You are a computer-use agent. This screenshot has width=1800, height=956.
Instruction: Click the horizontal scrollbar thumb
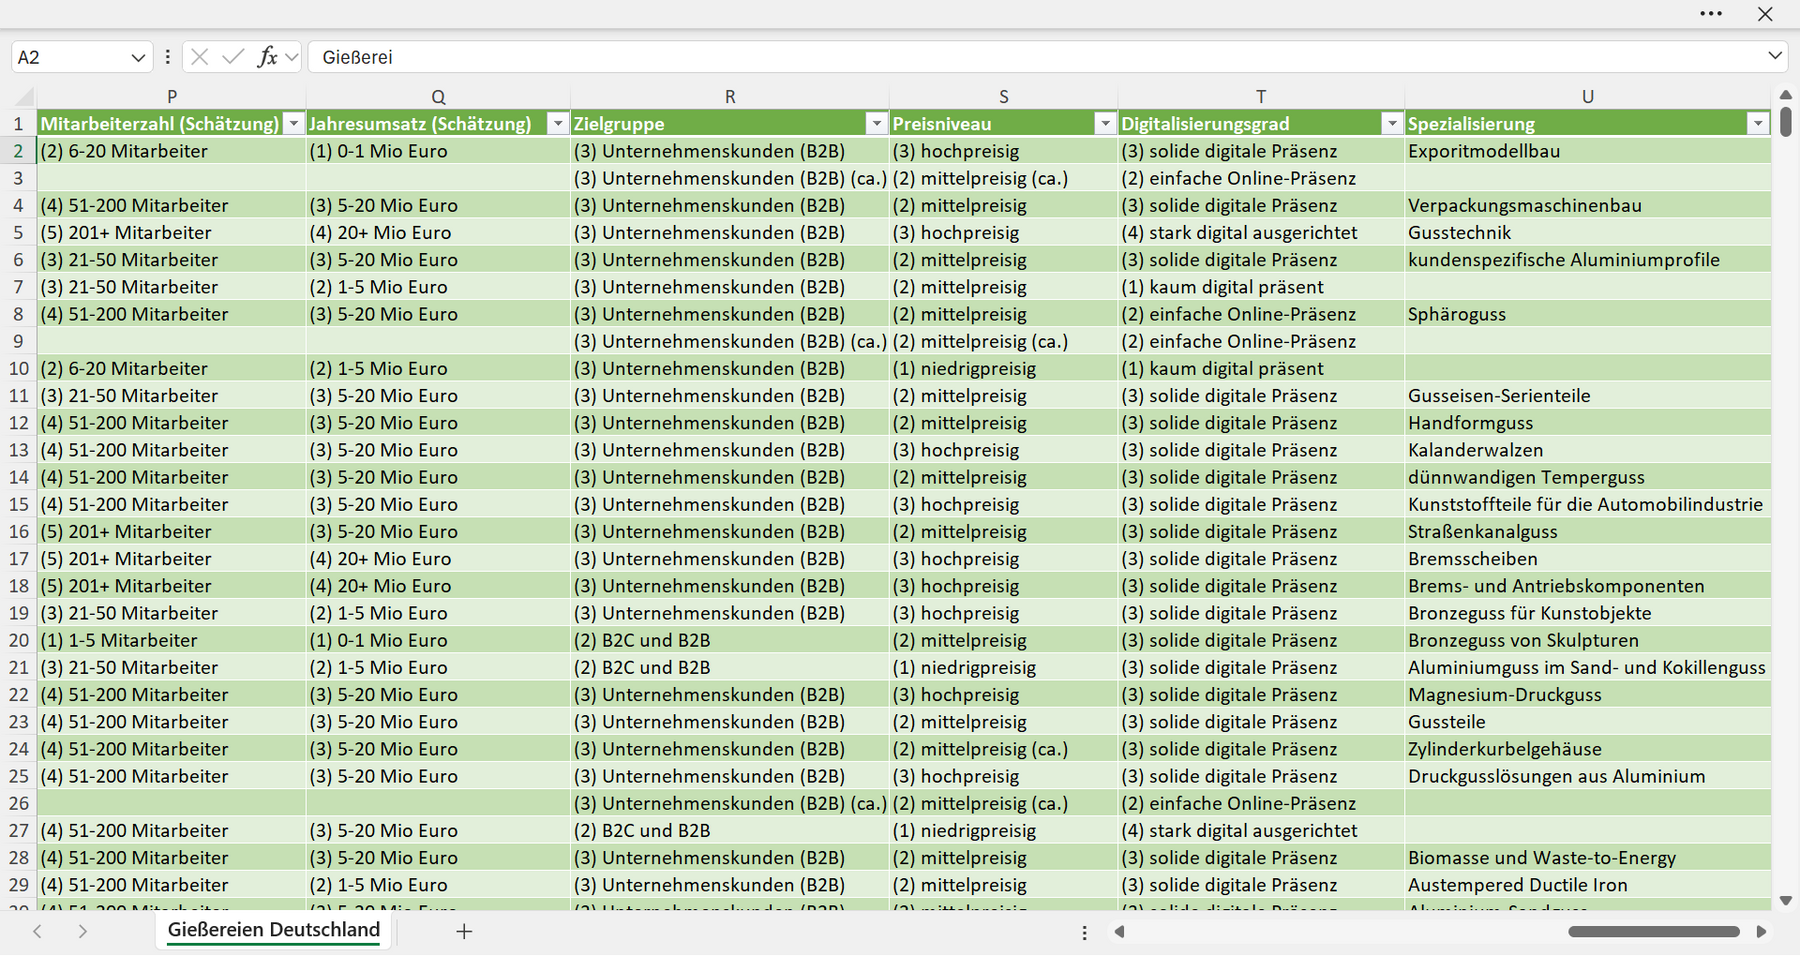1654,932
